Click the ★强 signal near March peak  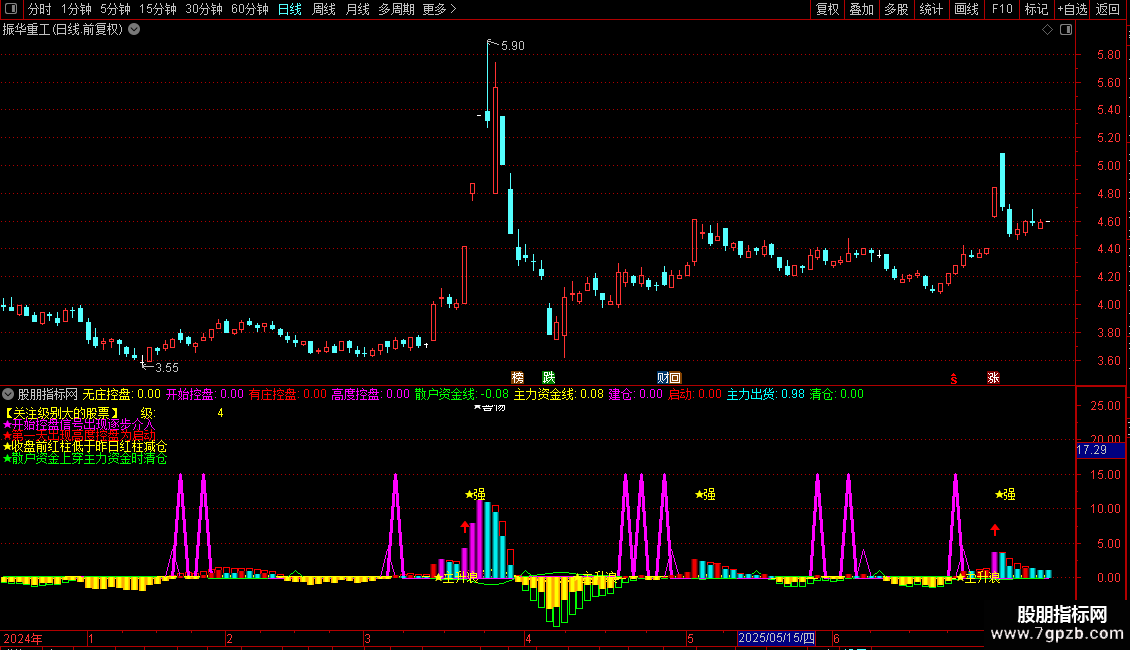475,494
